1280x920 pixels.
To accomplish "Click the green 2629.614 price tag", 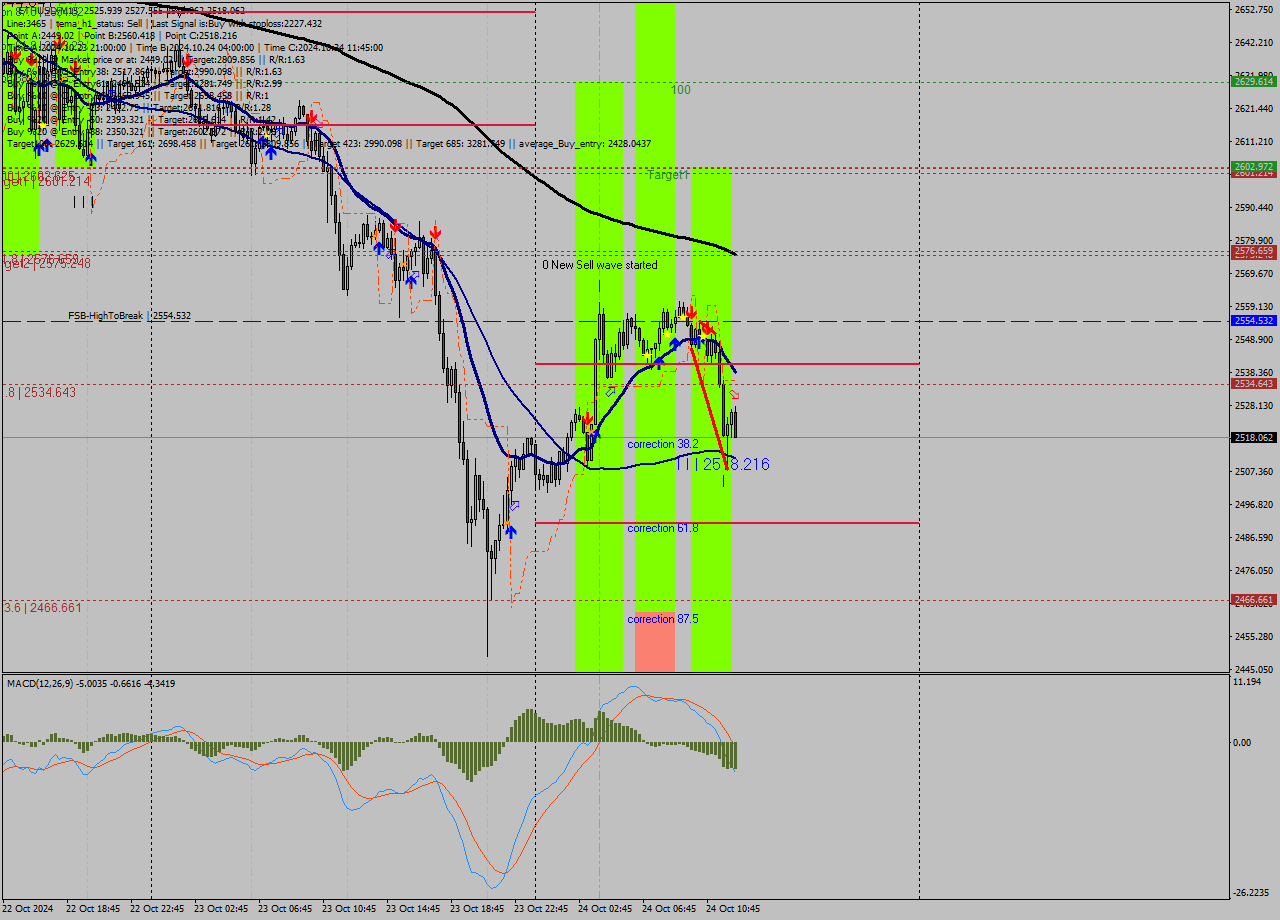I will point(1253,82).
